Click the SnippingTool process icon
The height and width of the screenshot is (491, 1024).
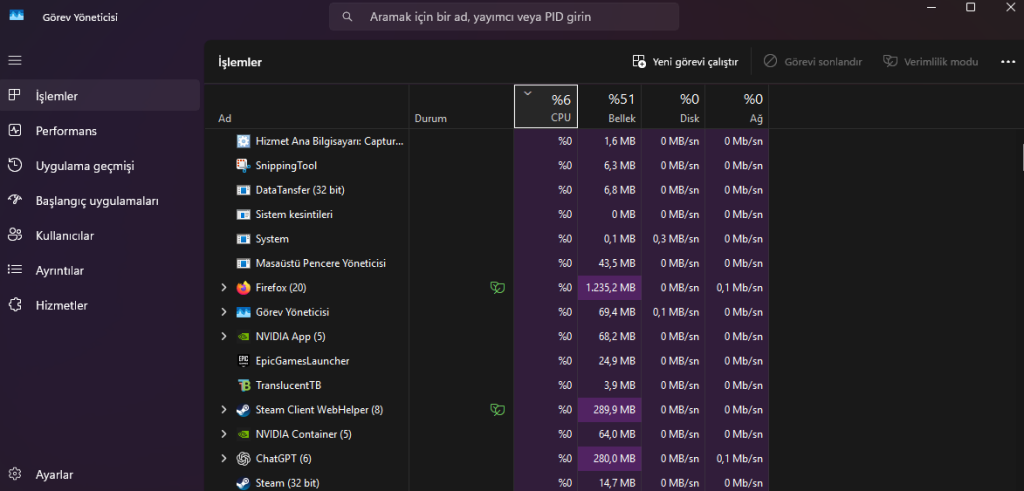coord(243,166)
